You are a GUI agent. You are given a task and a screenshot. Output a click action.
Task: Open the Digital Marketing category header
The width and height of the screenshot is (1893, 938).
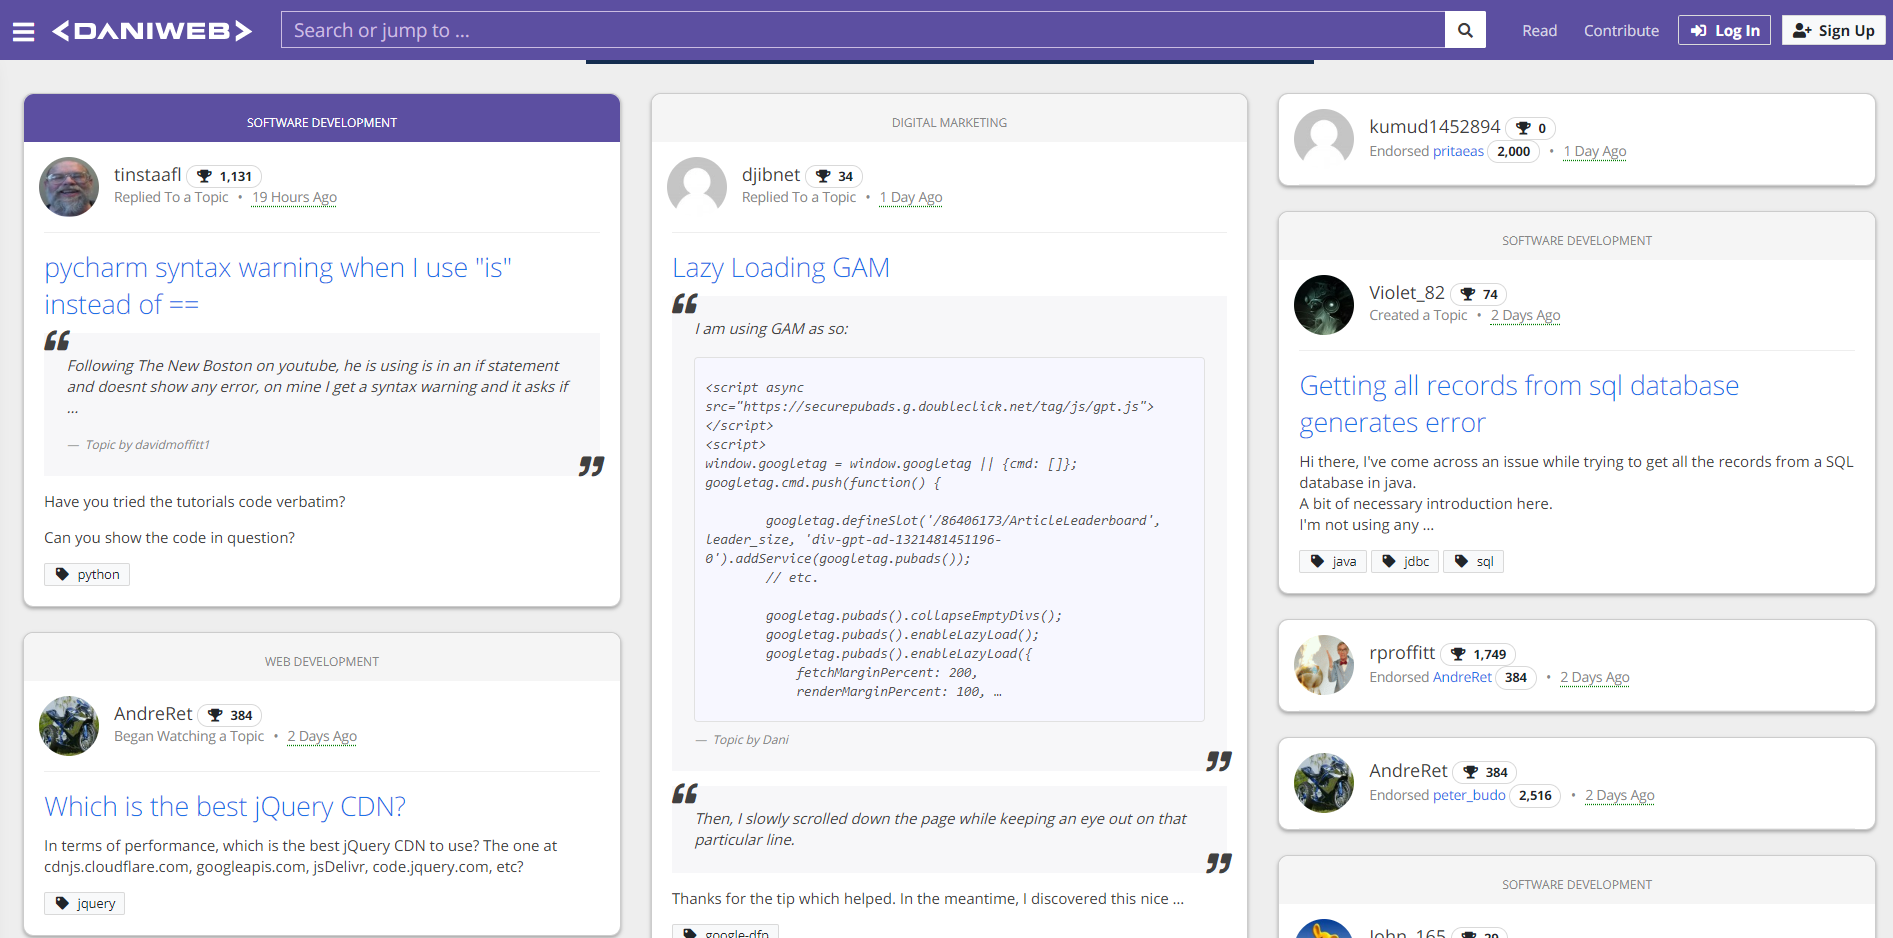coord(949,123)
